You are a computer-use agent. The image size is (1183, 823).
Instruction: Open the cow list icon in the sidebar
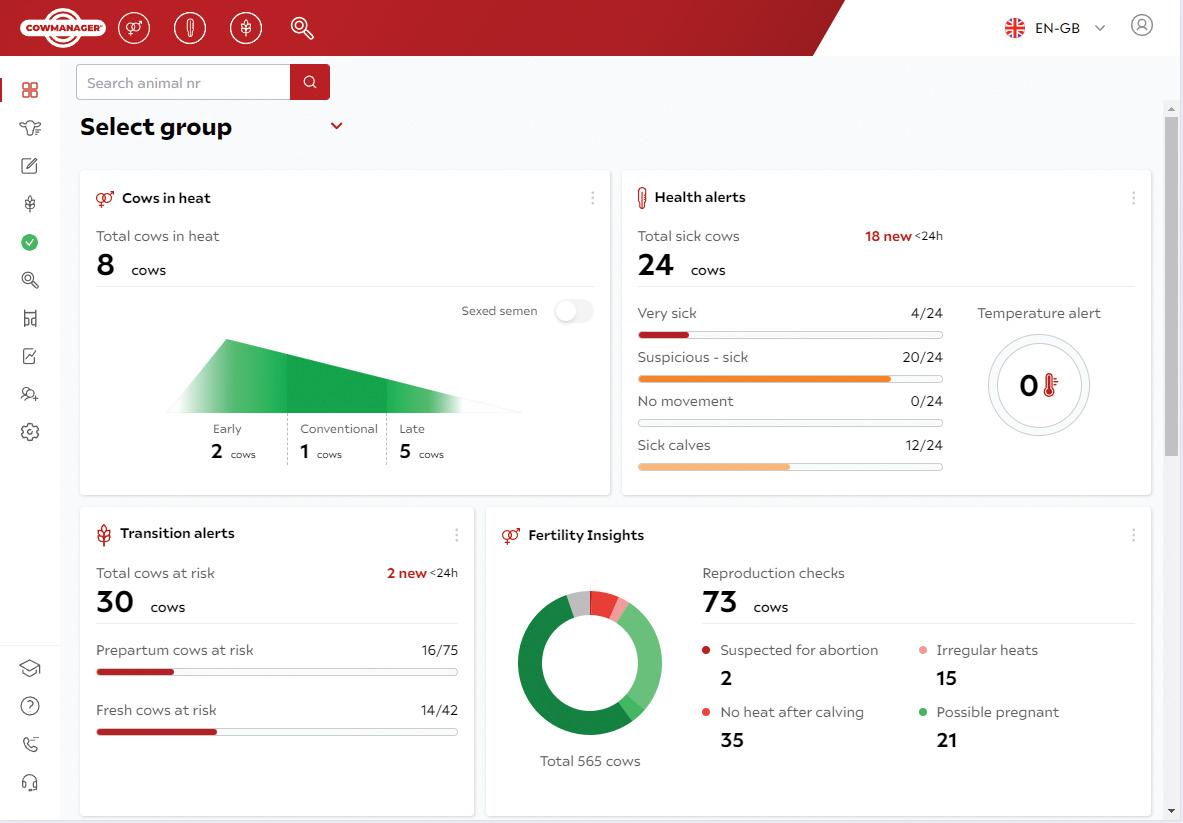(29, 127)
